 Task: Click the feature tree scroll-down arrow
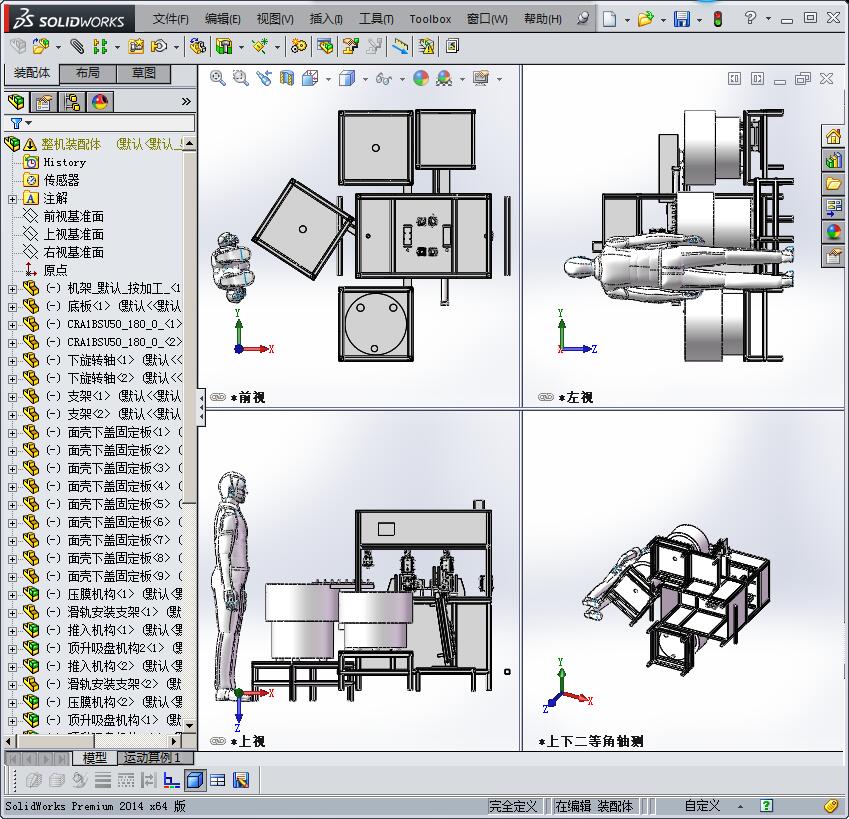[190, 725]
